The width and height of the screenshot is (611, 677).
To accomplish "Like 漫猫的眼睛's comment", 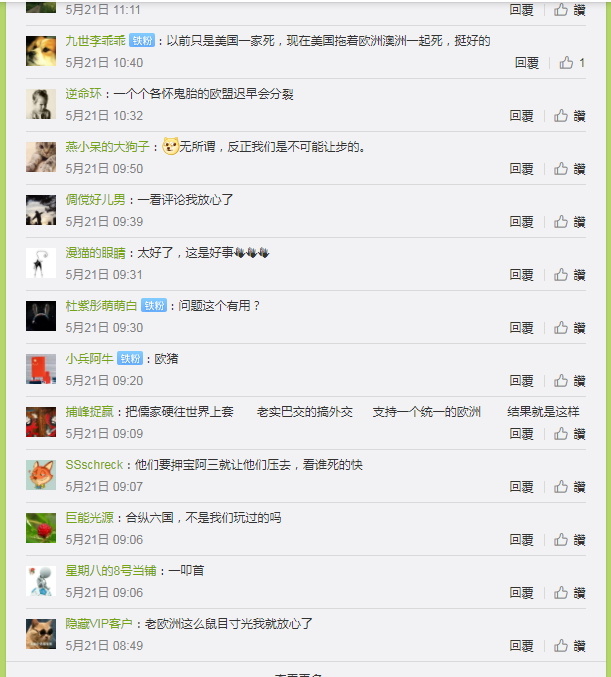I will click(x=570, y=275).
